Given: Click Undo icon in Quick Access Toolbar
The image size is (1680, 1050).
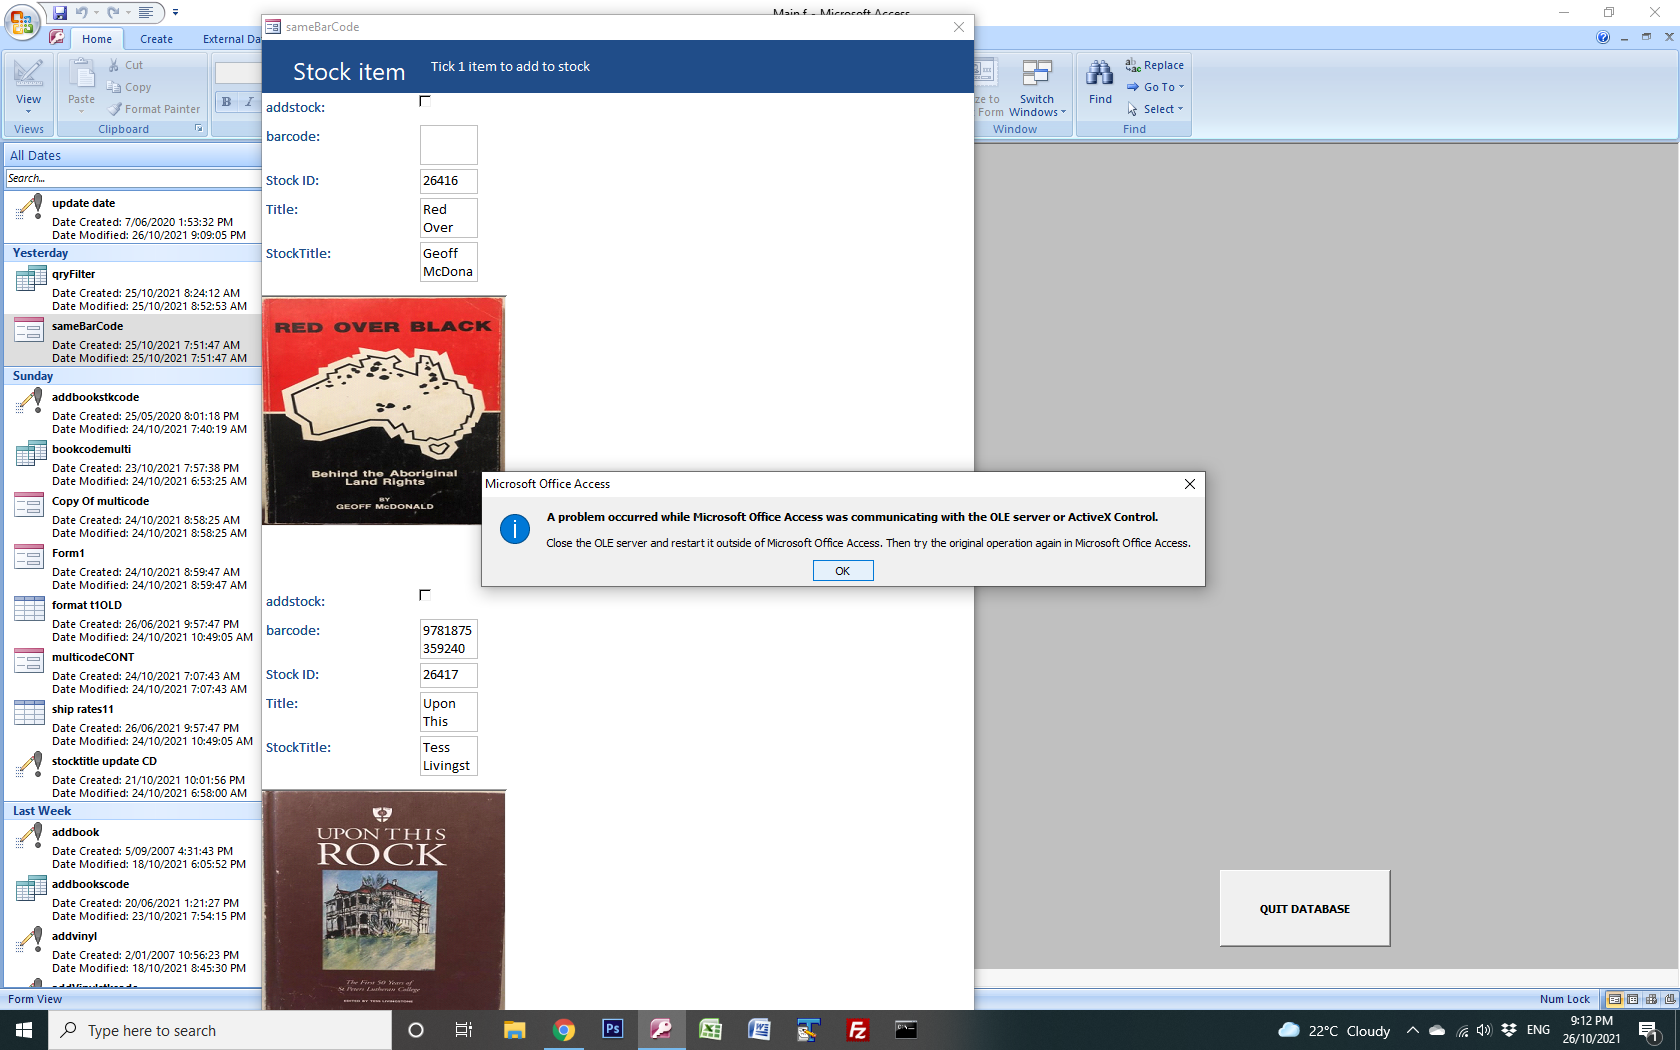Looking at the screenshot, I should click(x=82, y=13).
